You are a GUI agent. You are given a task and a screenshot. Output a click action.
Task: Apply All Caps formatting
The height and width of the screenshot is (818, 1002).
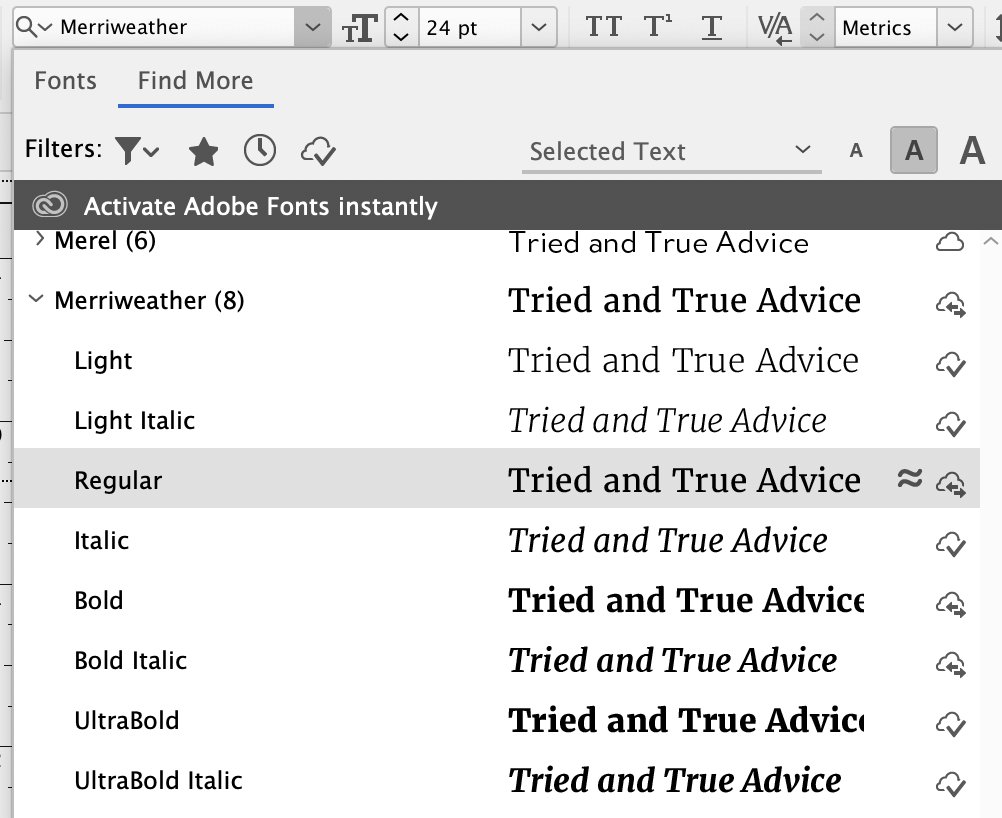pyautogui.click(x=604, y=27)
